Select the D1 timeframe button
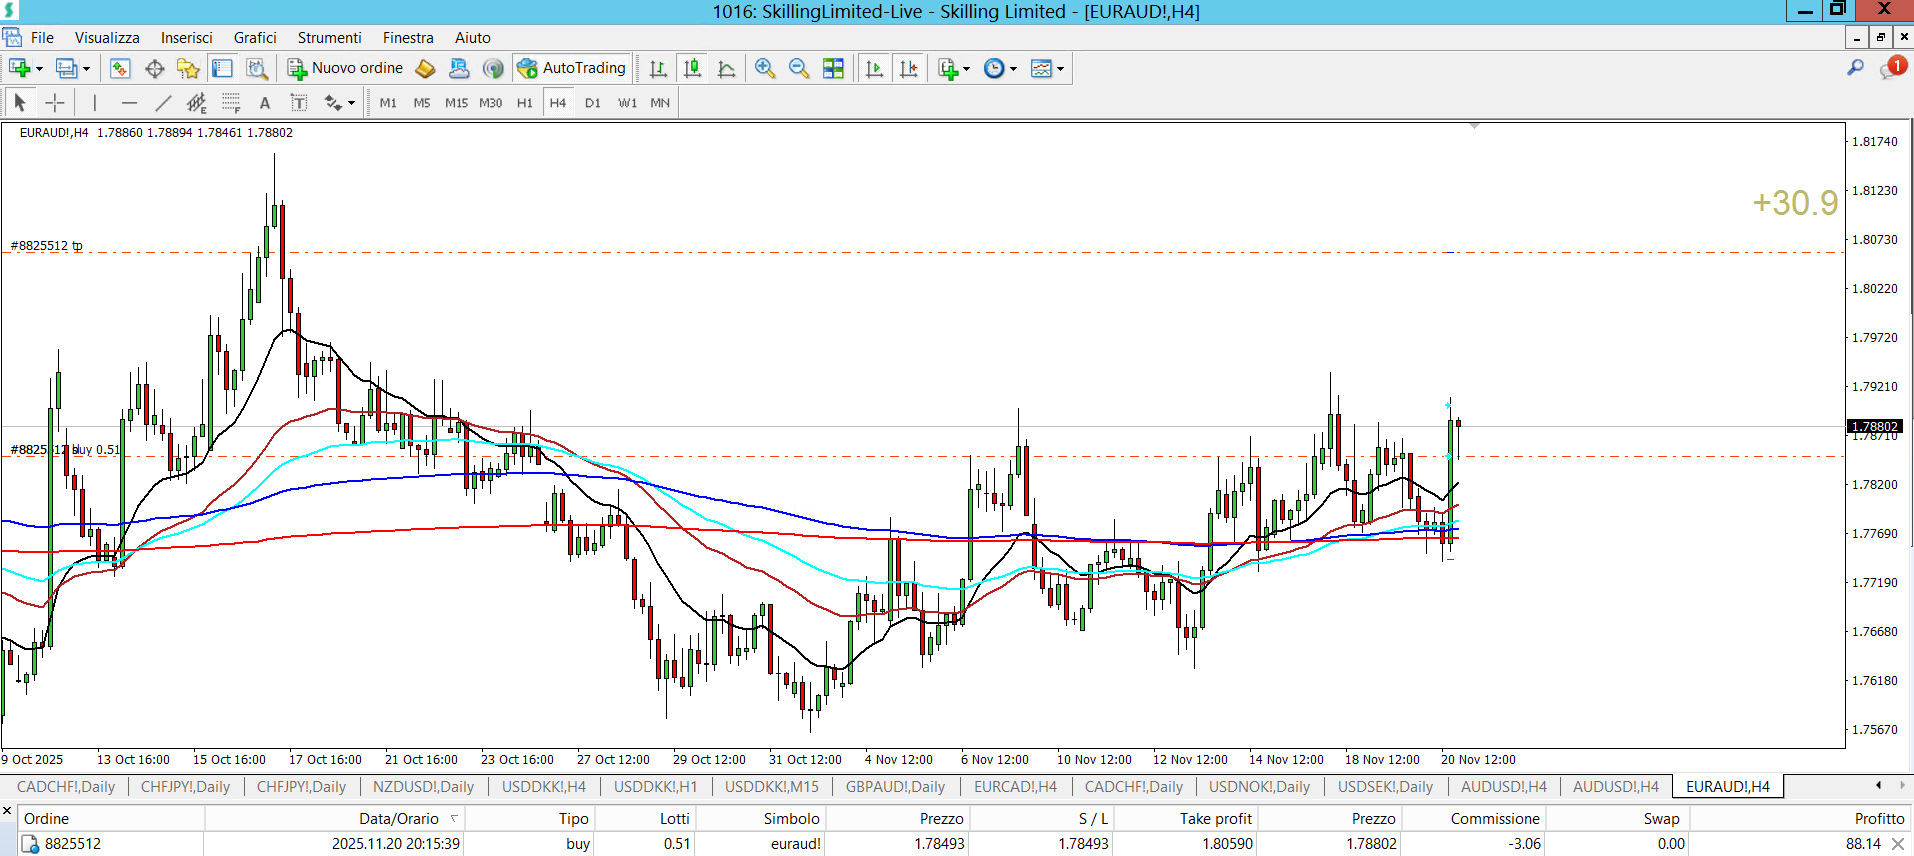The width and height of the screenshot is (1914, 856). (593, 103)
